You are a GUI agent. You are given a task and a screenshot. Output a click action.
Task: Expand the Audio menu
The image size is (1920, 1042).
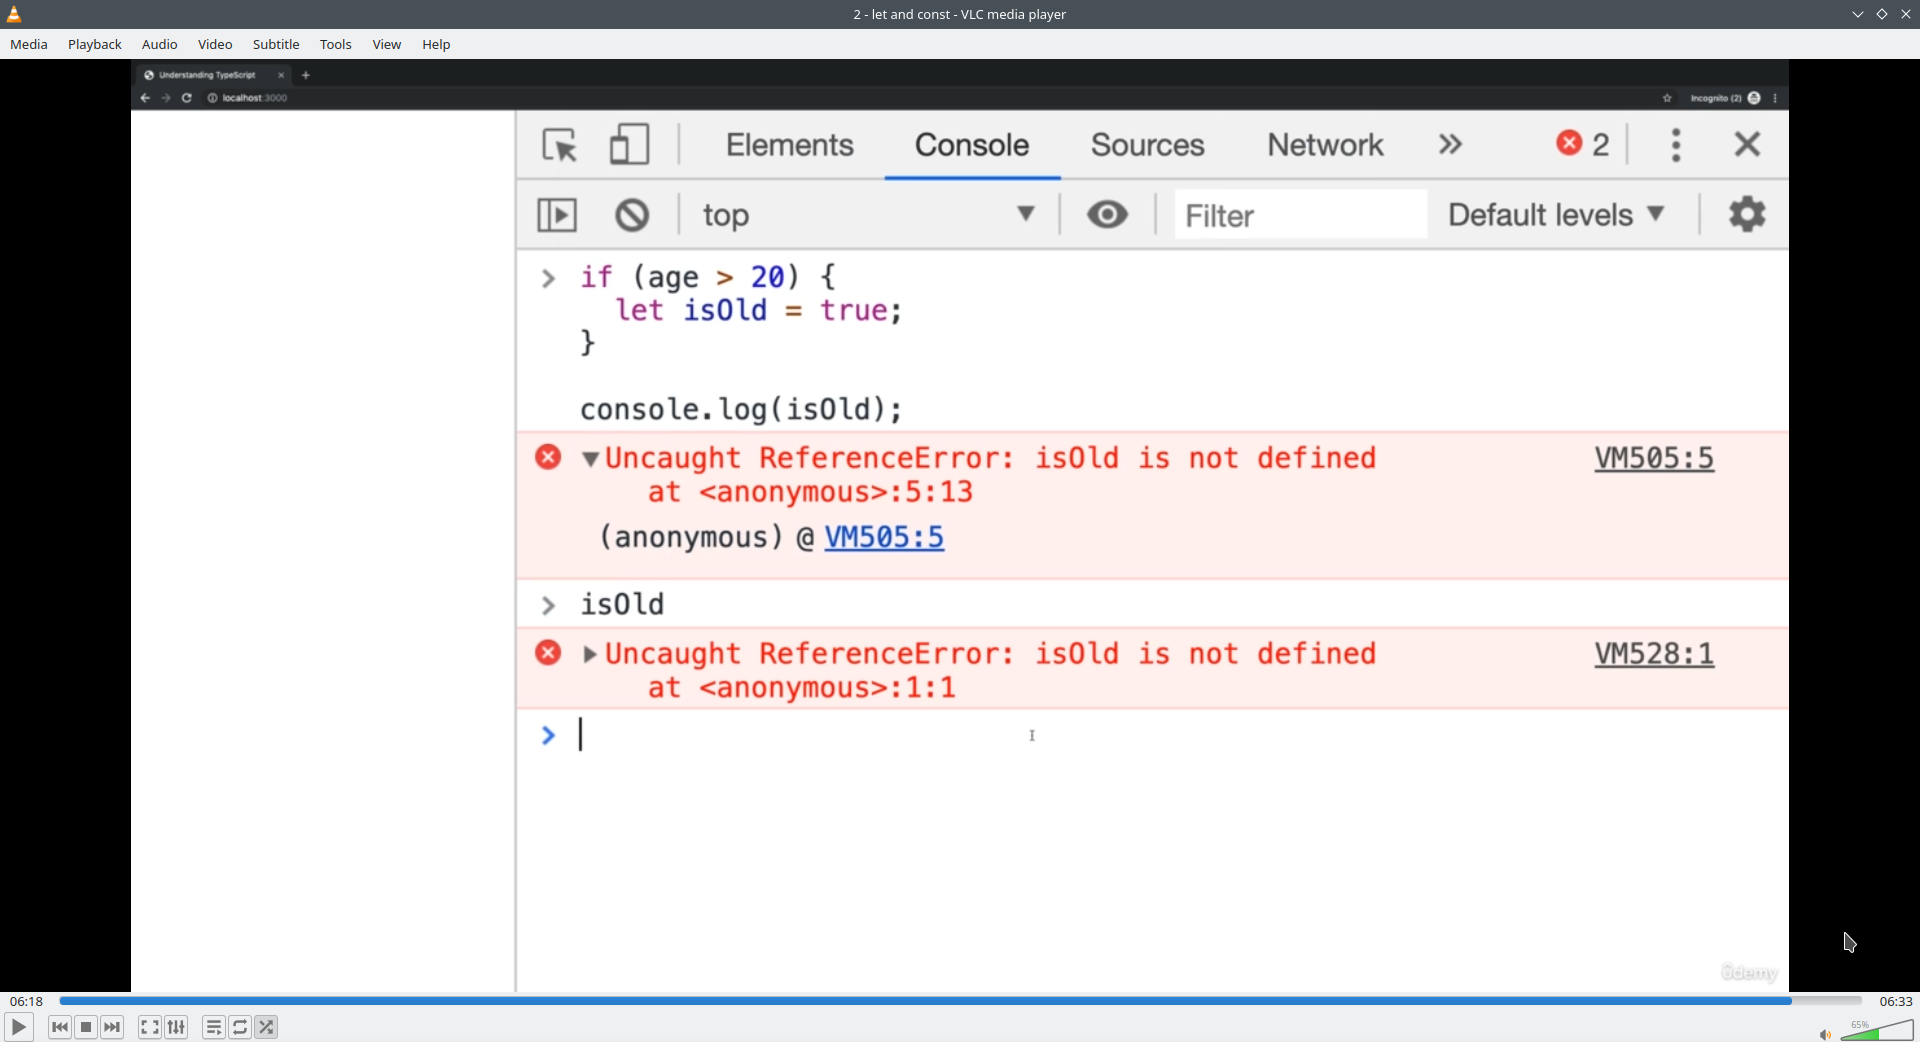coord(159,44)
